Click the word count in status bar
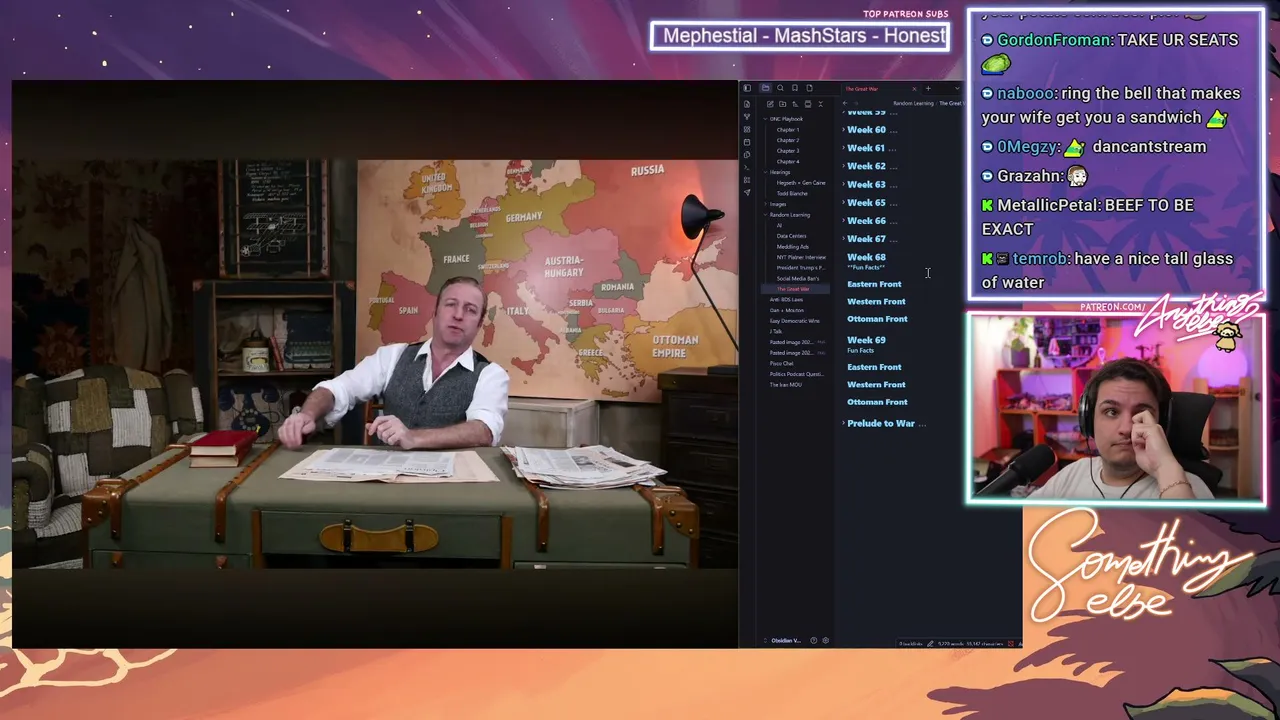1280x720 pixels. (950, 643)
